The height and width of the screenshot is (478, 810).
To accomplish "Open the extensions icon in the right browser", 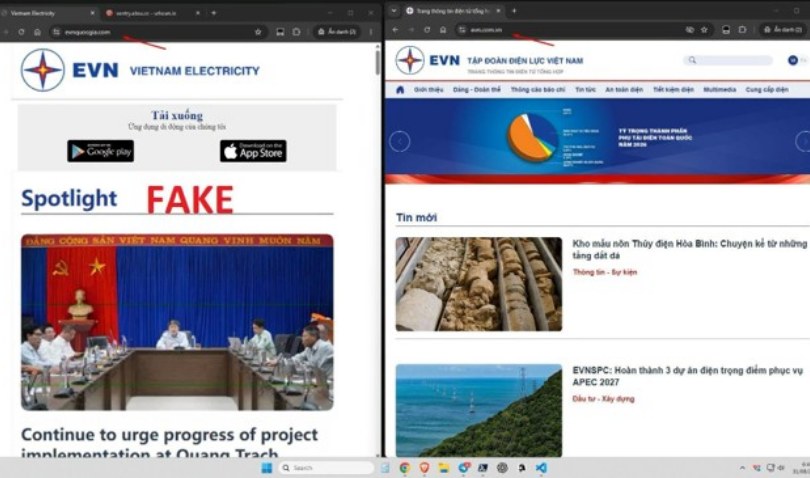I will point(742,30).
